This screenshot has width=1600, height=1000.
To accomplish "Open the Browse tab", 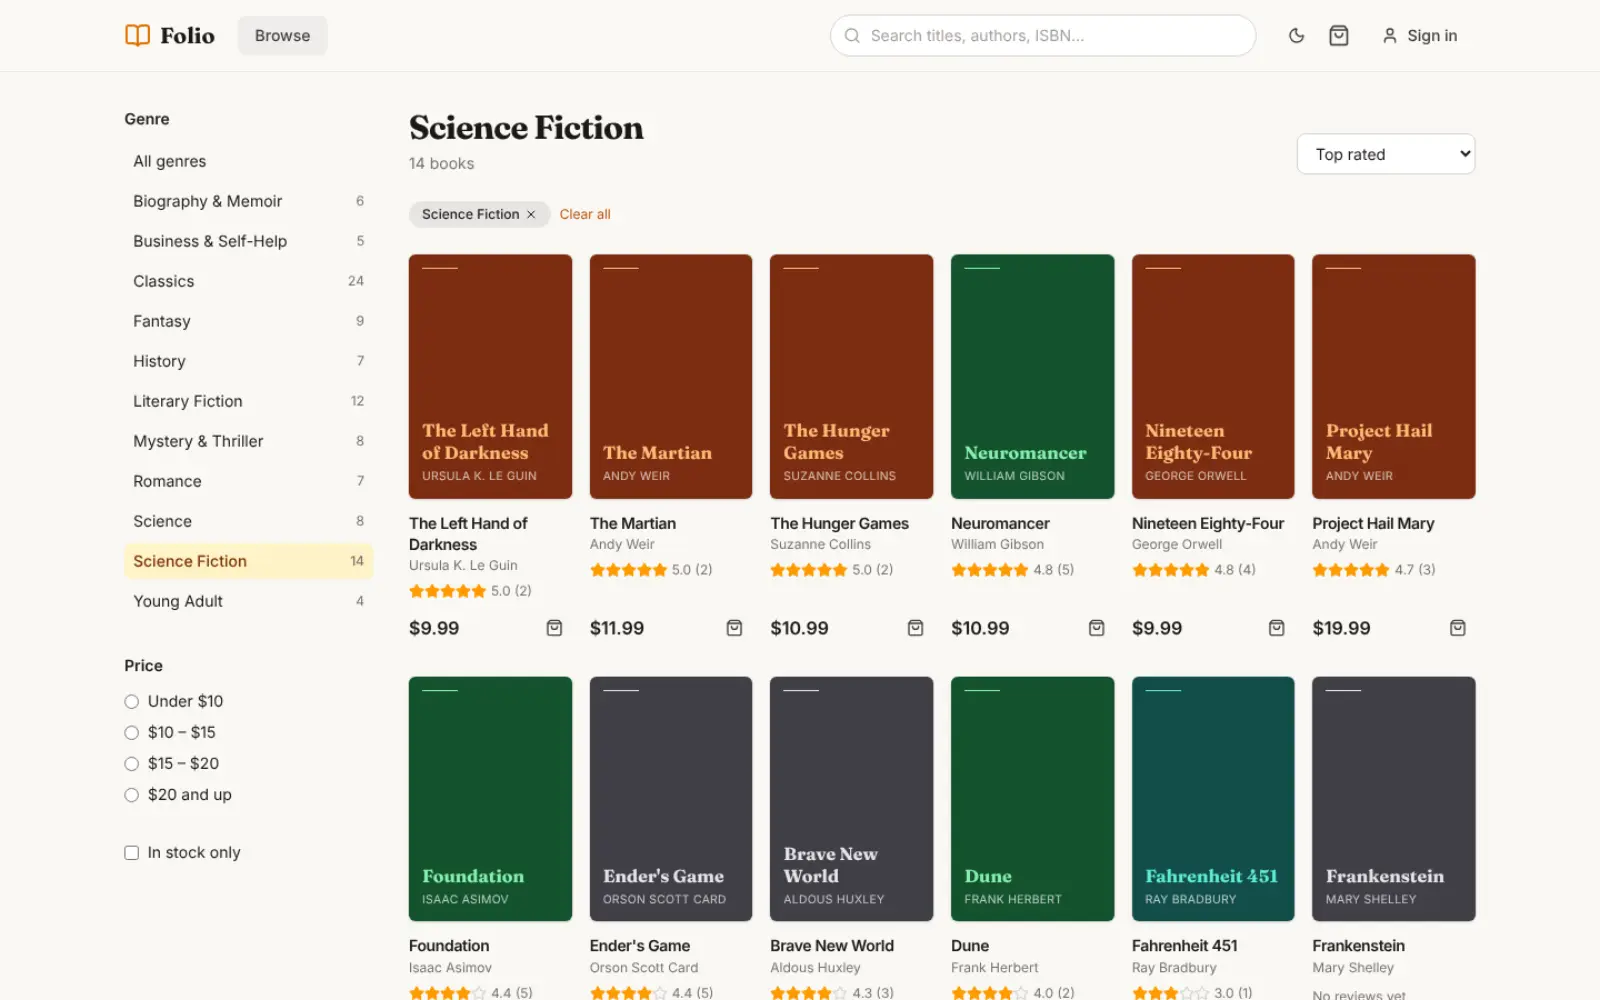I will click(282, 36).
